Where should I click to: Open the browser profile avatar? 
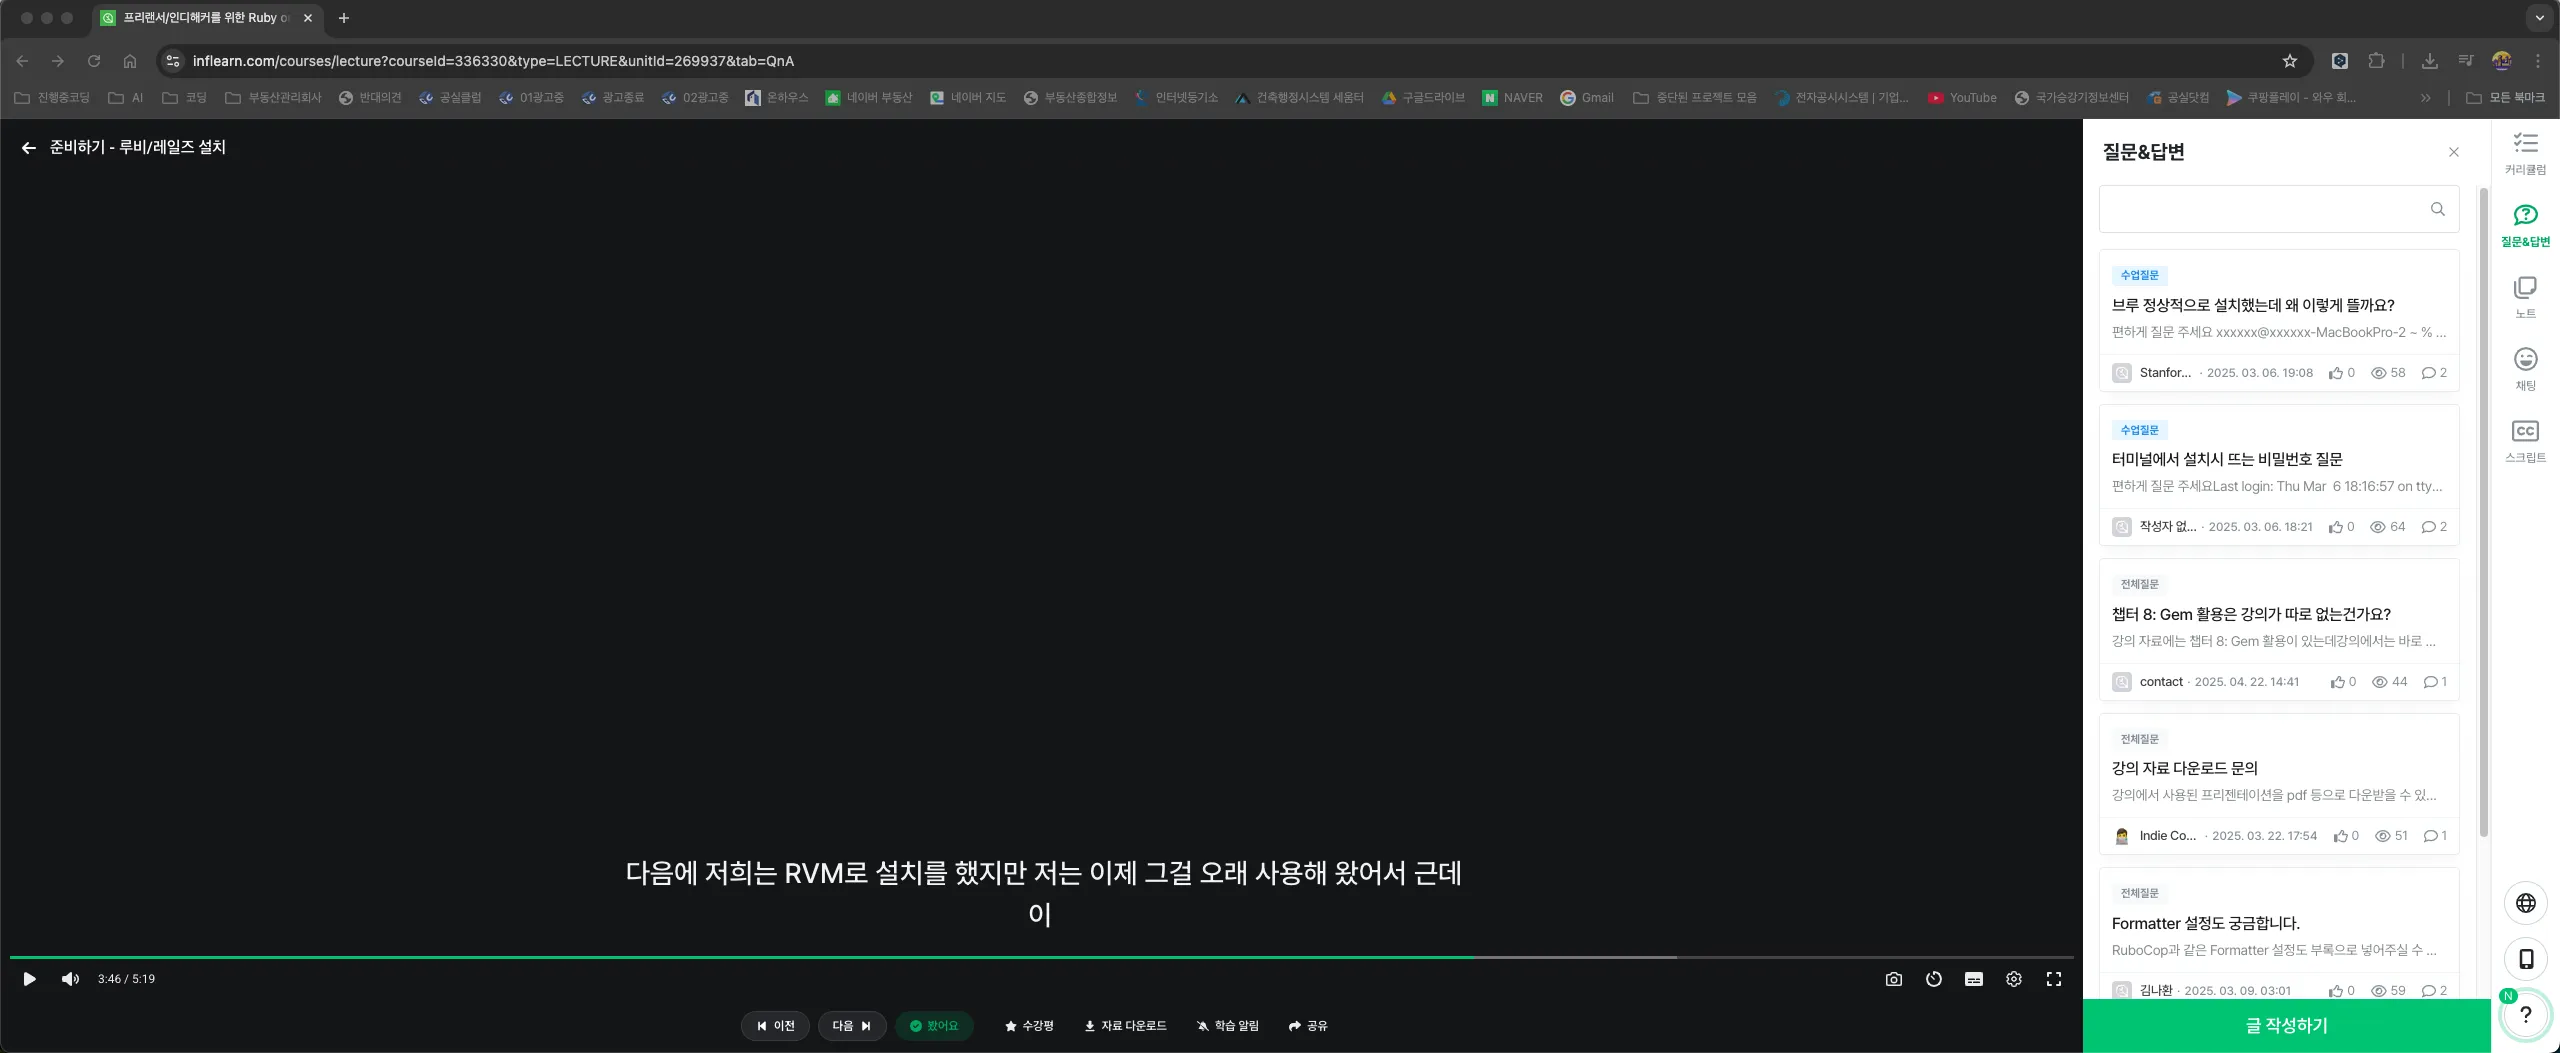point(2502,61)
